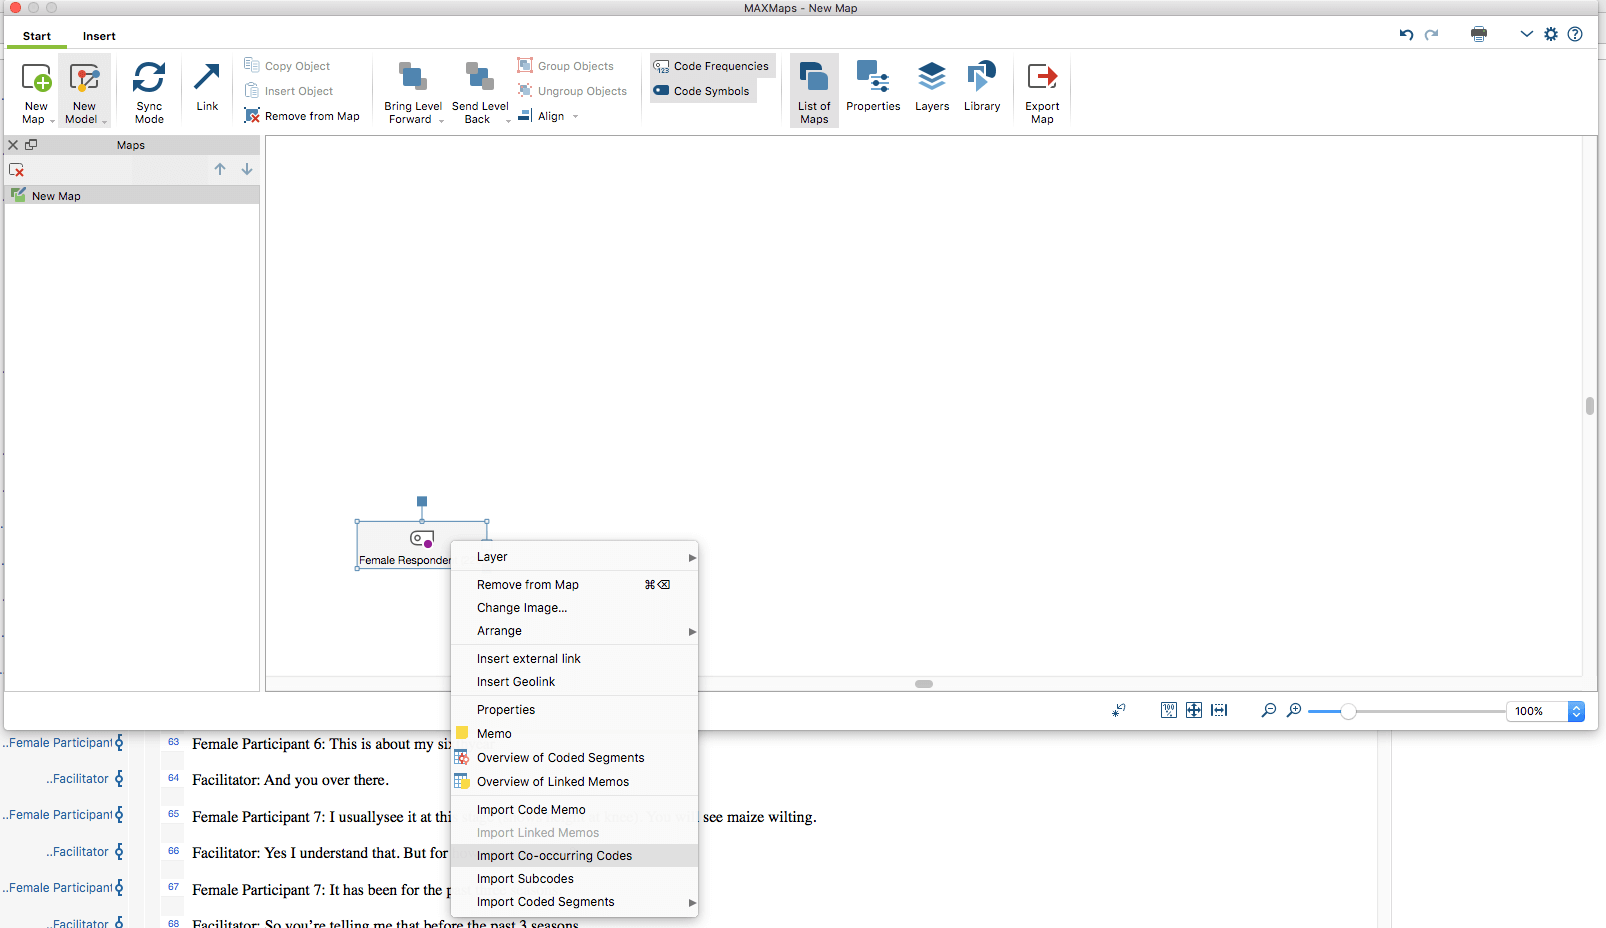The width and height of the screenshot is (1606, 928).
Task: Expand Send Level Back dropdown arrow
Action: click(x=508, y=120)
